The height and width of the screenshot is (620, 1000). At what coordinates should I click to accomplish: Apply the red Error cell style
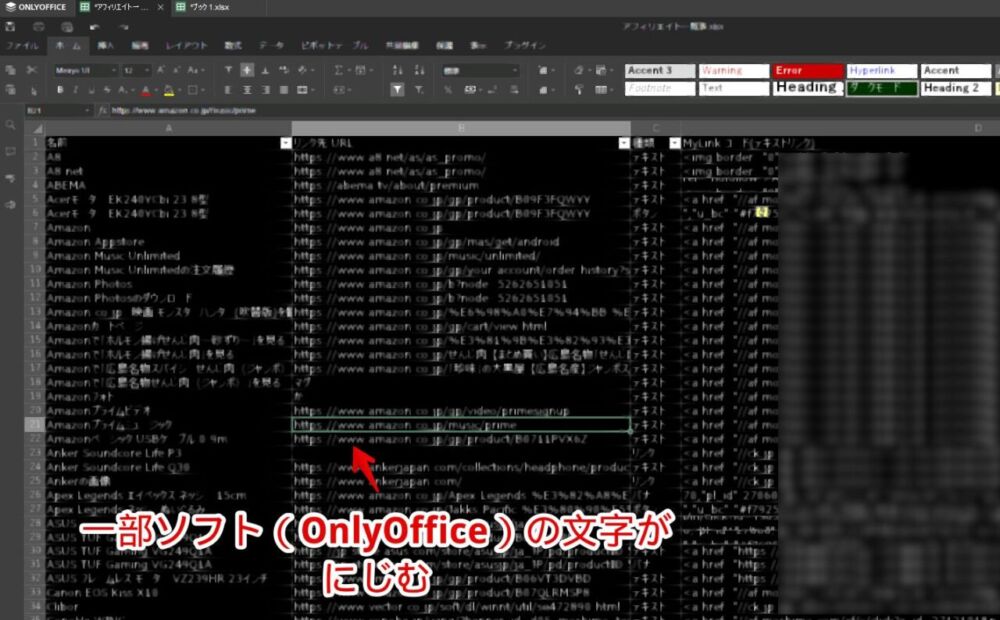808,70
